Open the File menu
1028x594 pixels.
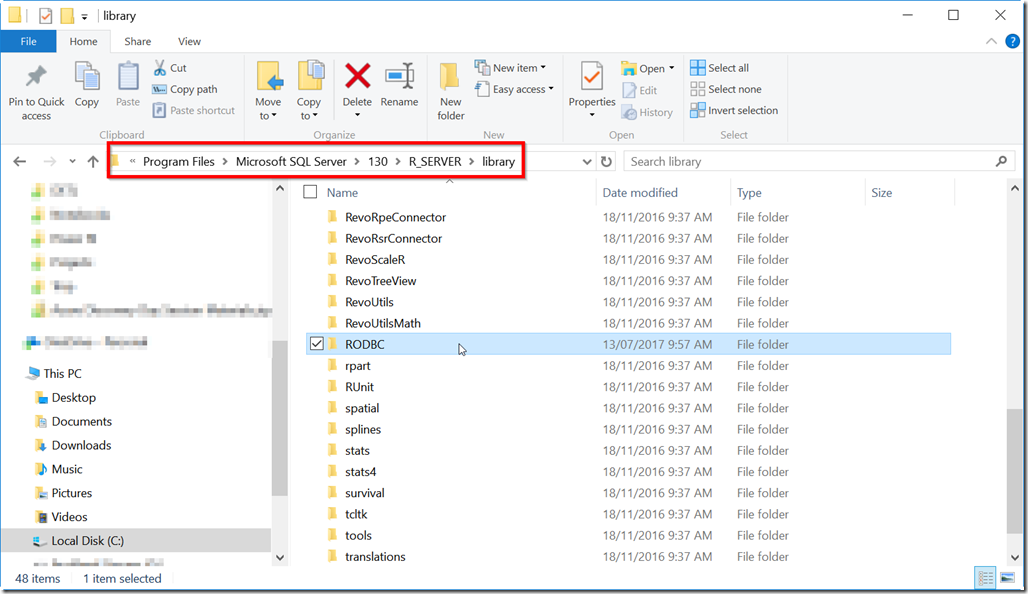(x=28, y=41)
